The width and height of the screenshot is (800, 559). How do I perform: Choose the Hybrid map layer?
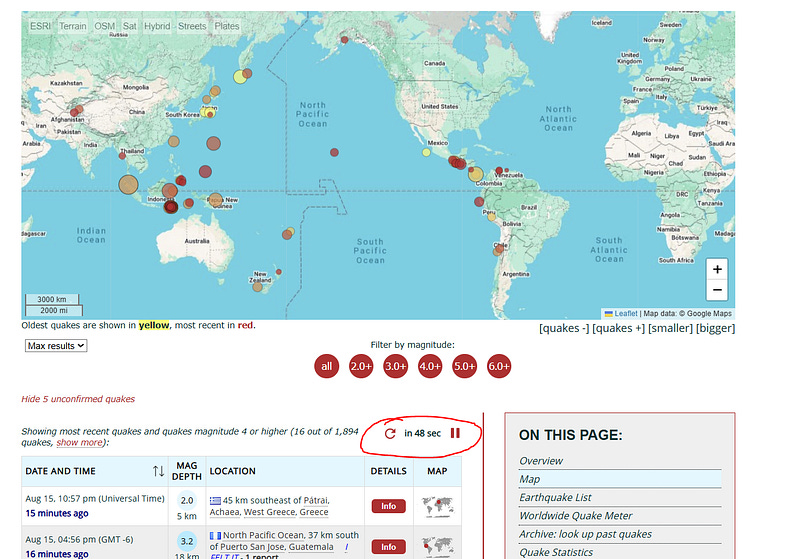[x=157, y=26]
